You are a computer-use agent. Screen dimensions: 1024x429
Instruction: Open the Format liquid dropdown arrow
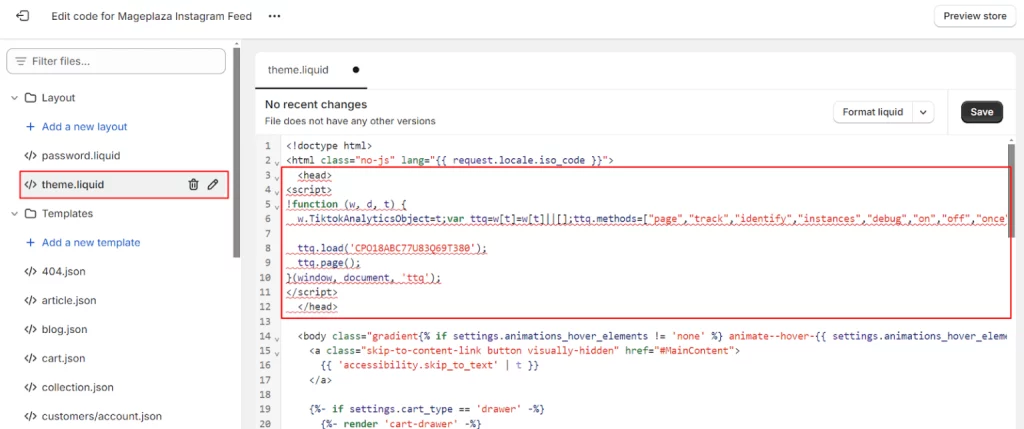pyautogui.click(x=923, y=112)
